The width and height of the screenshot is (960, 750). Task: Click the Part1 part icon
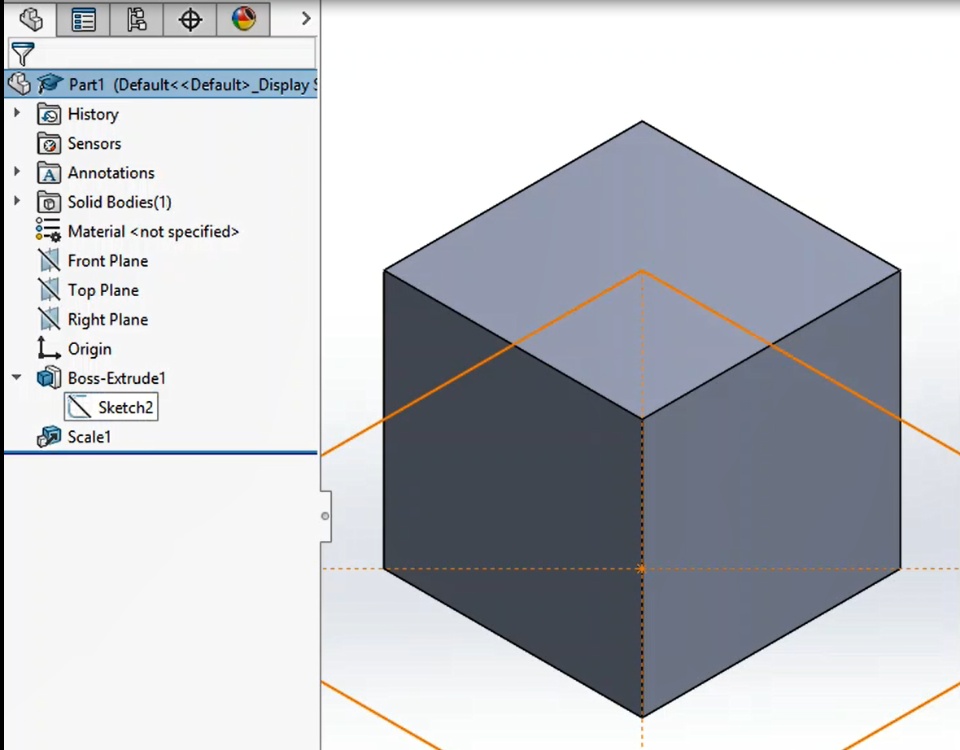[20, 84]
